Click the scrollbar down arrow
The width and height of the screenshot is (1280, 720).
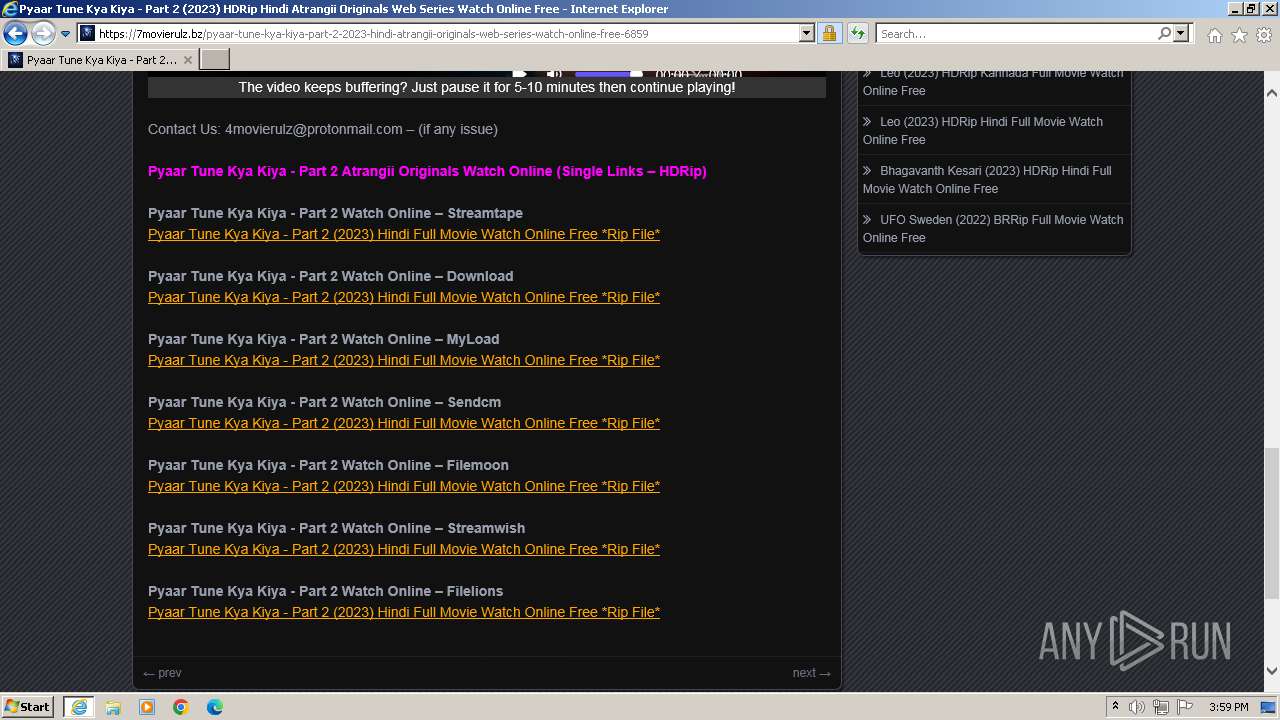pyautogui.click(x=1272, y=672)
